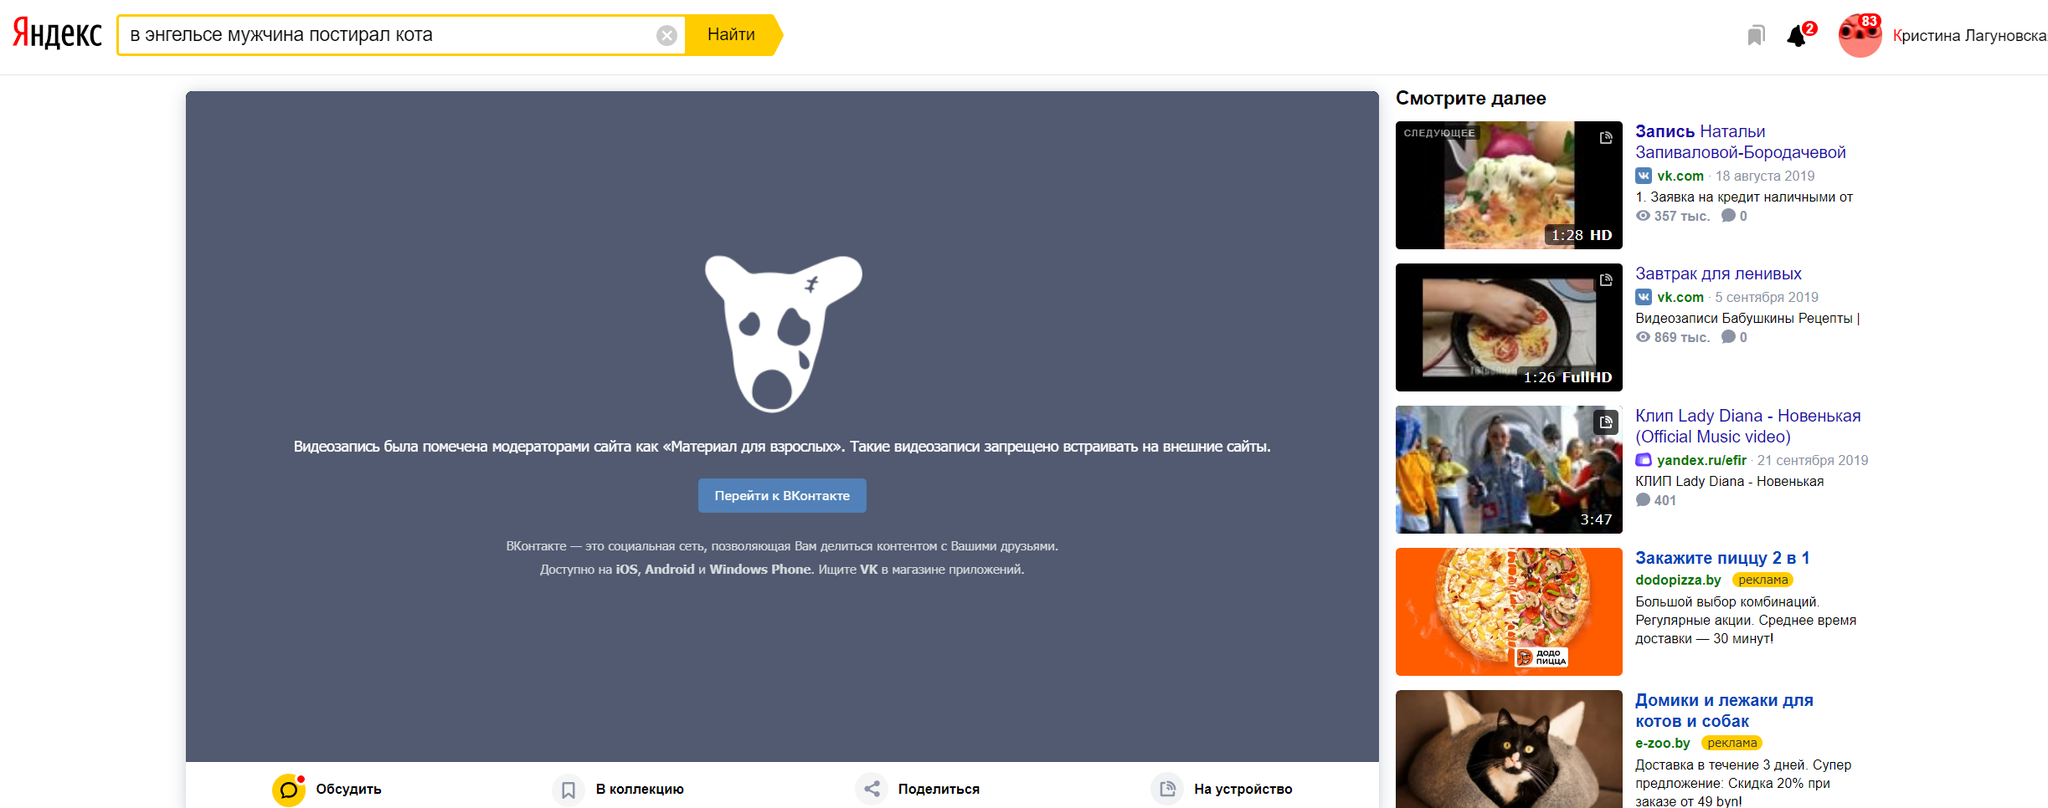This screenshot has height=808, width=2048.
Task: Click реклама badge beside e-zoo.by
Action: pos(1732,743)
